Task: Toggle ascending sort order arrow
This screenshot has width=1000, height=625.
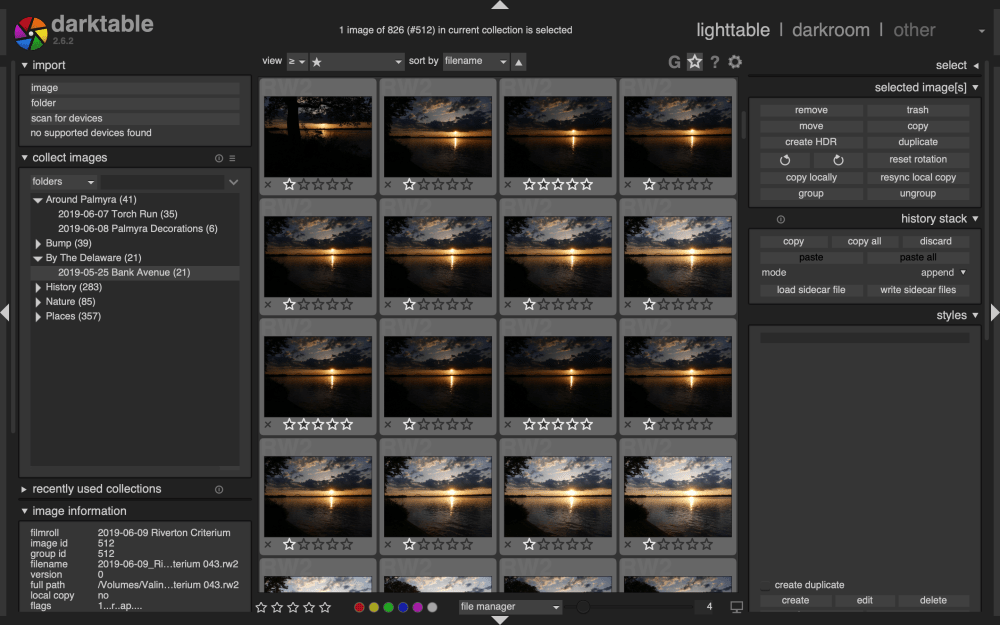Action: click(x=516, y=61)
